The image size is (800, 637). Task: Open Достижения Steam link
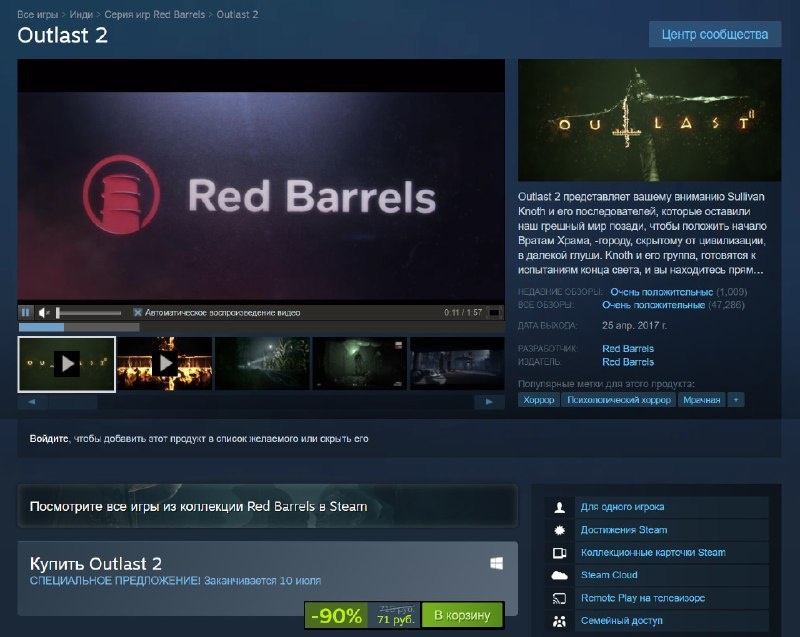[x=624, y=530]
